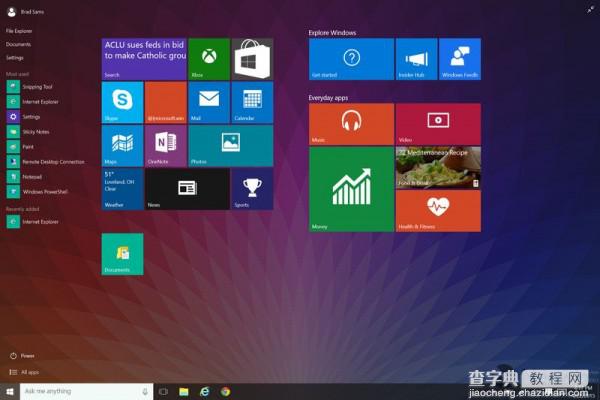Click the Ask me anything search field
The image size is (600, 400).
[x=86, y=392]
